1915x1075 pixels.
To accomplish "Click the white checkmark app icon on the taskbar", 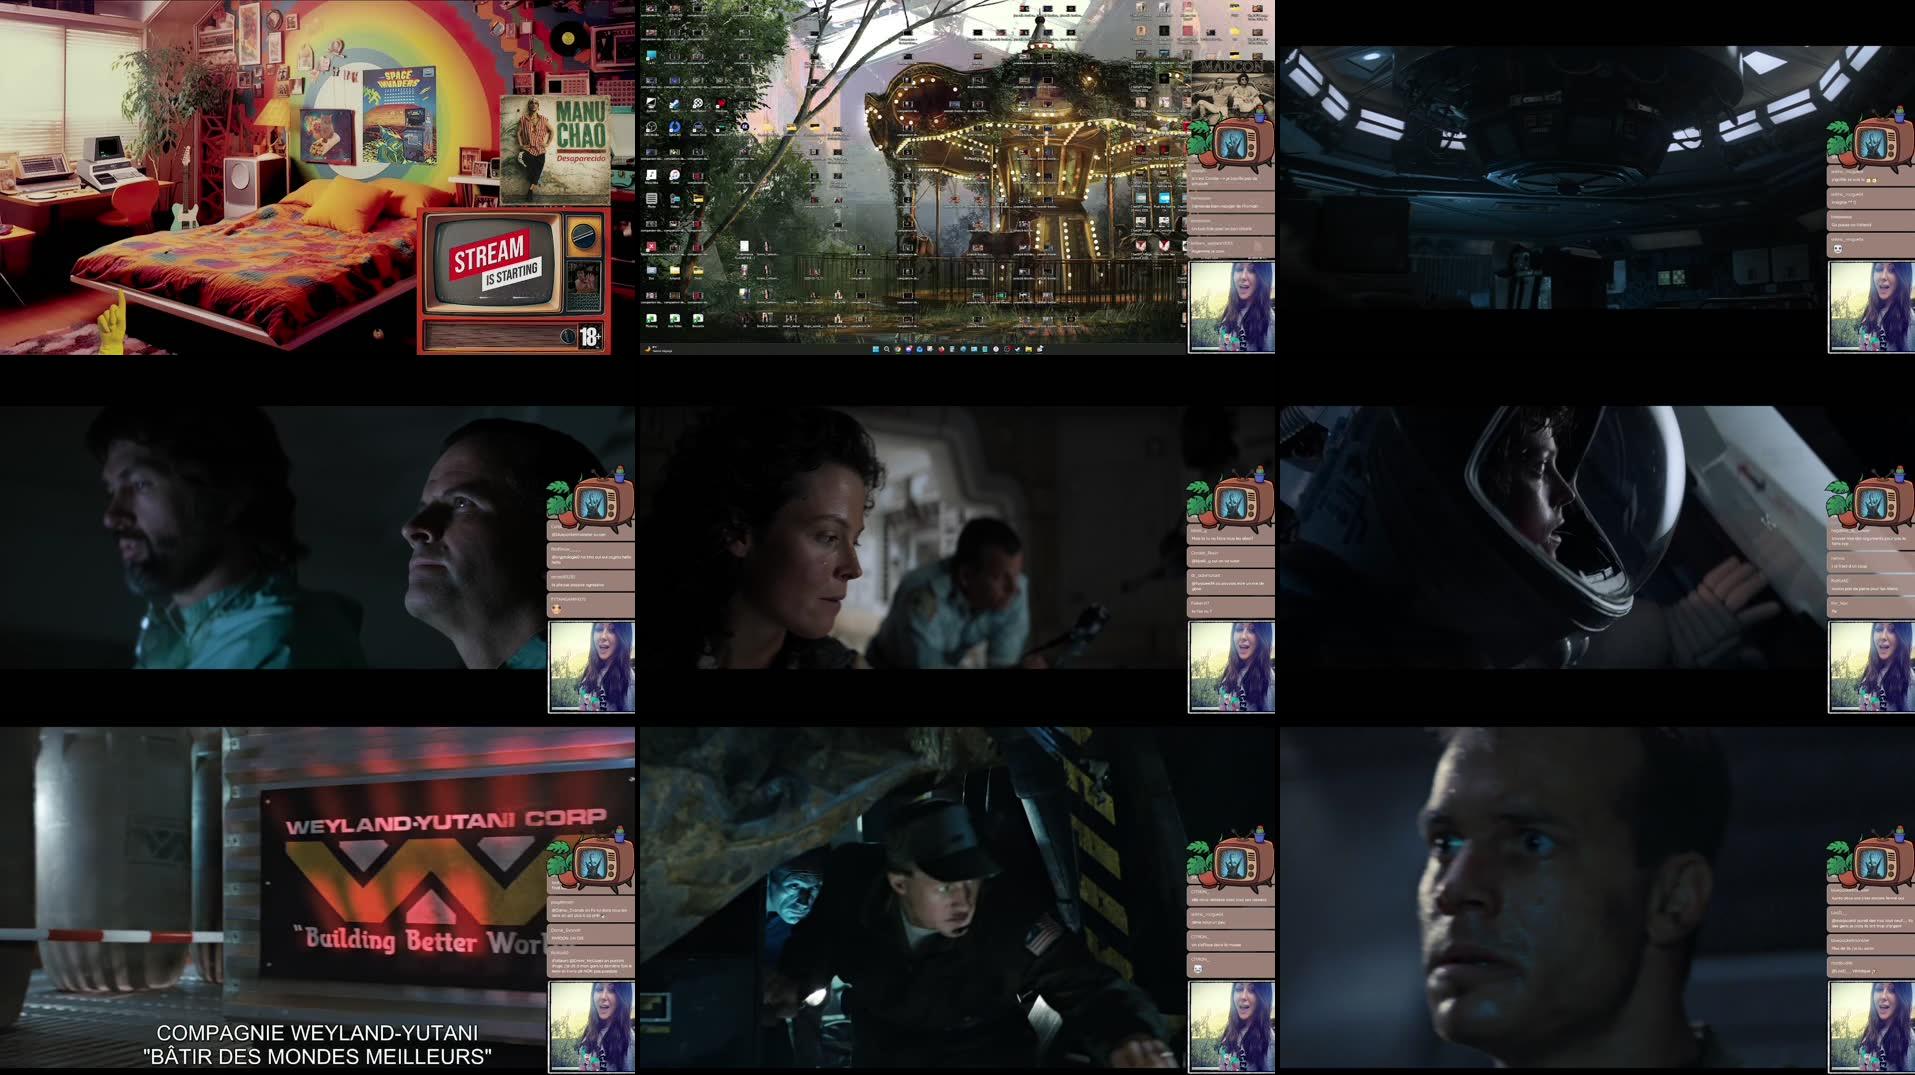I will [x=1017, y=352].
